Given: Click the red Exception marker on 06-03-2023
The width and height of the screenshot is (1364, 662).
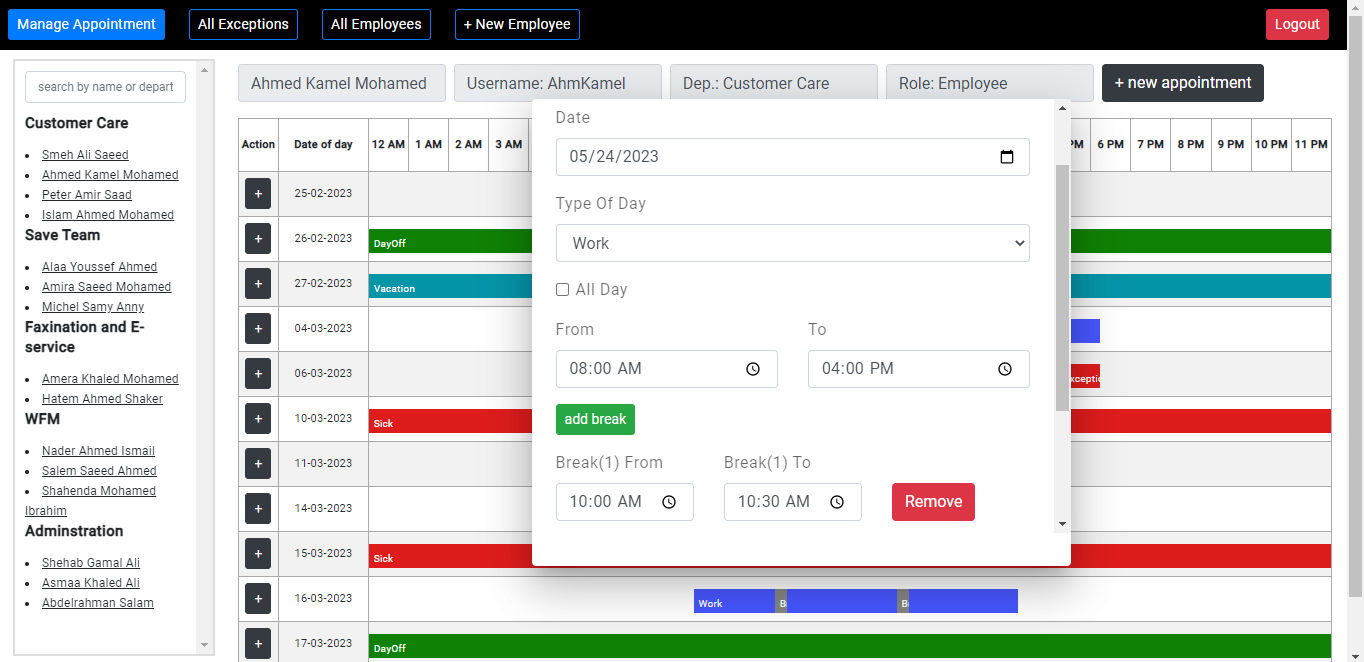Looking at the screenshot, I should point(1085,376).
